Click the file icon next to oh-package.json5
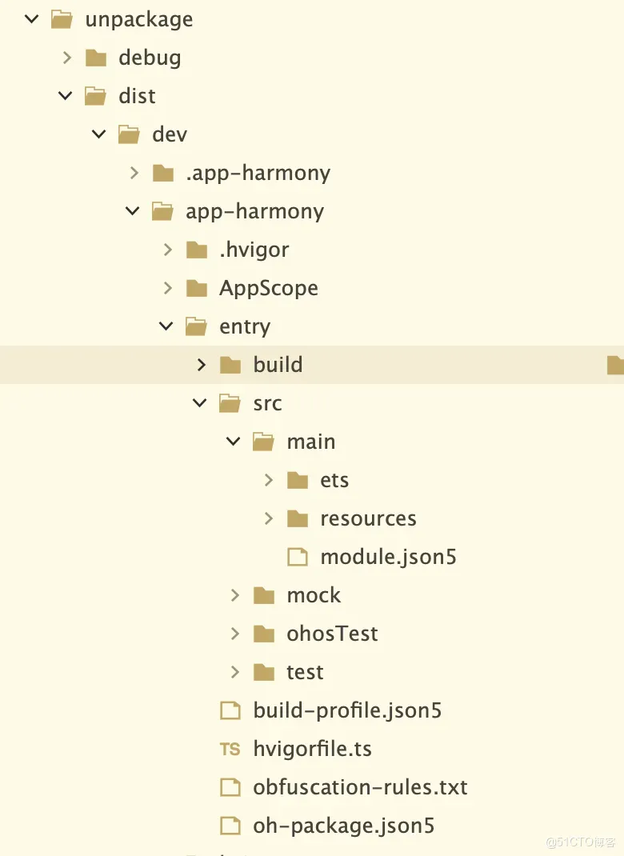Viewport: 624px width, 856px height. click(230, 825)
